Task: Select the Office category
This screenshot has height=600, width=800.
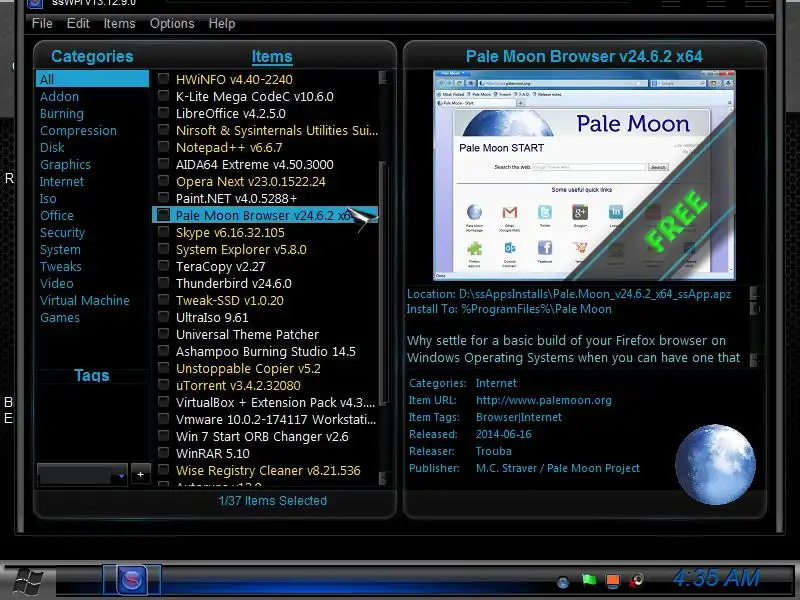Action: pyautogui.click(x=57, y=215)
